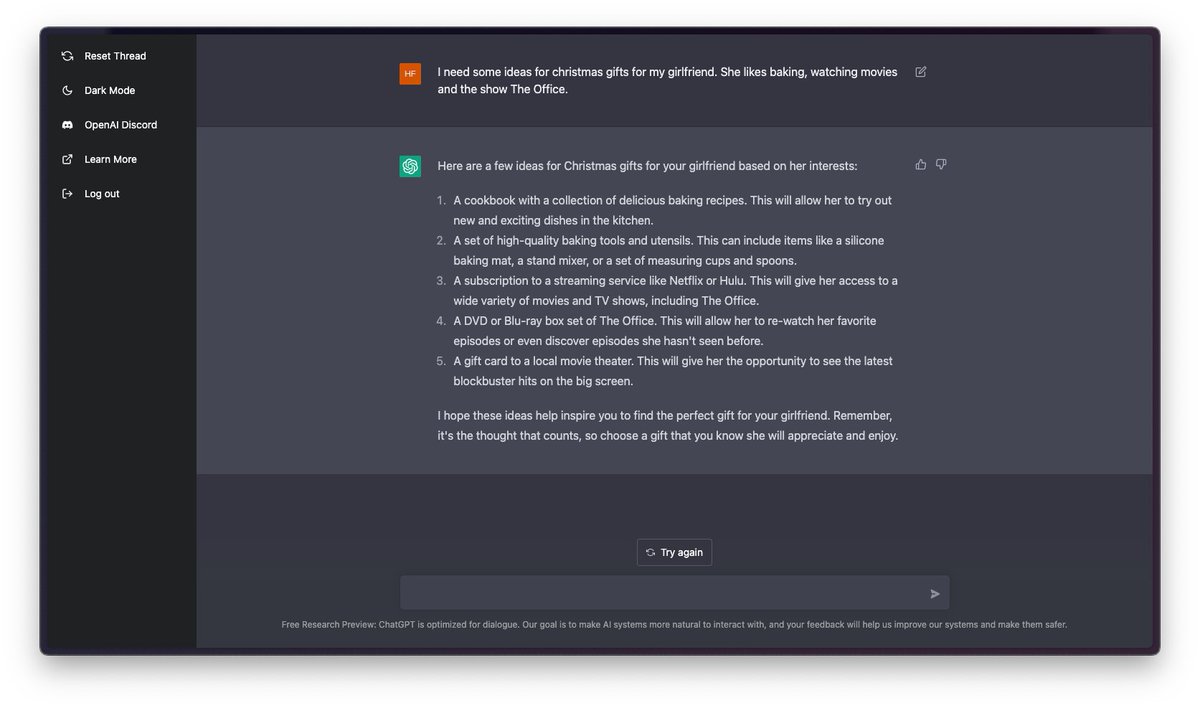Click the circular arrows in Try again
This screenshot has height=708, width=1200.
pyautogui.click(x=651, y=553)
